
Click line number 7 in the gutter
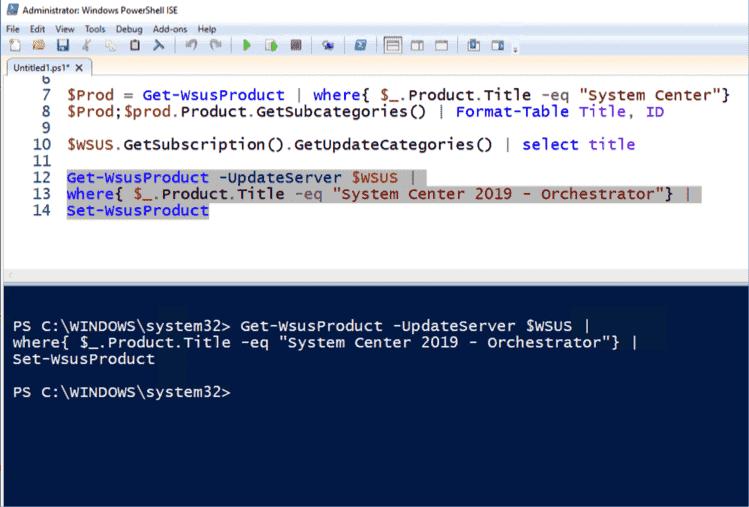46,95
